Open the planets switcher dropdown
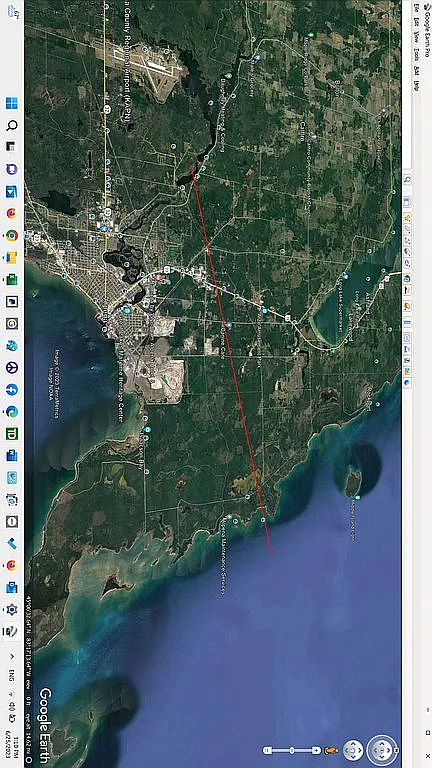The image size is (432, 768). pyautogui.click(x=407, y=305)
